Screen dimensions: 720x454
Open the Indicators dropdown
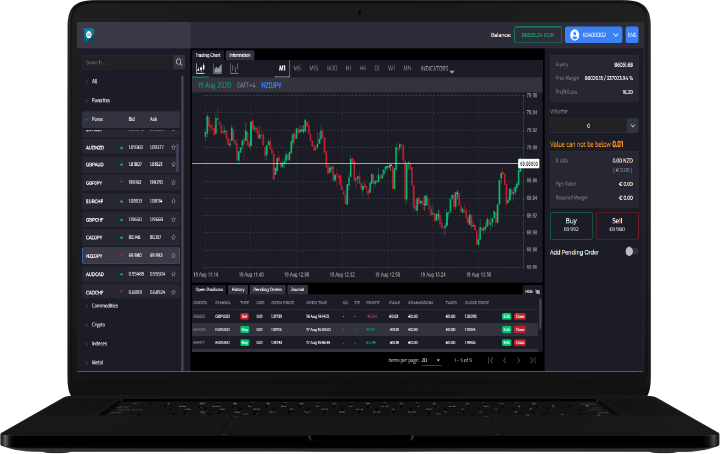(x=436, y=69)
